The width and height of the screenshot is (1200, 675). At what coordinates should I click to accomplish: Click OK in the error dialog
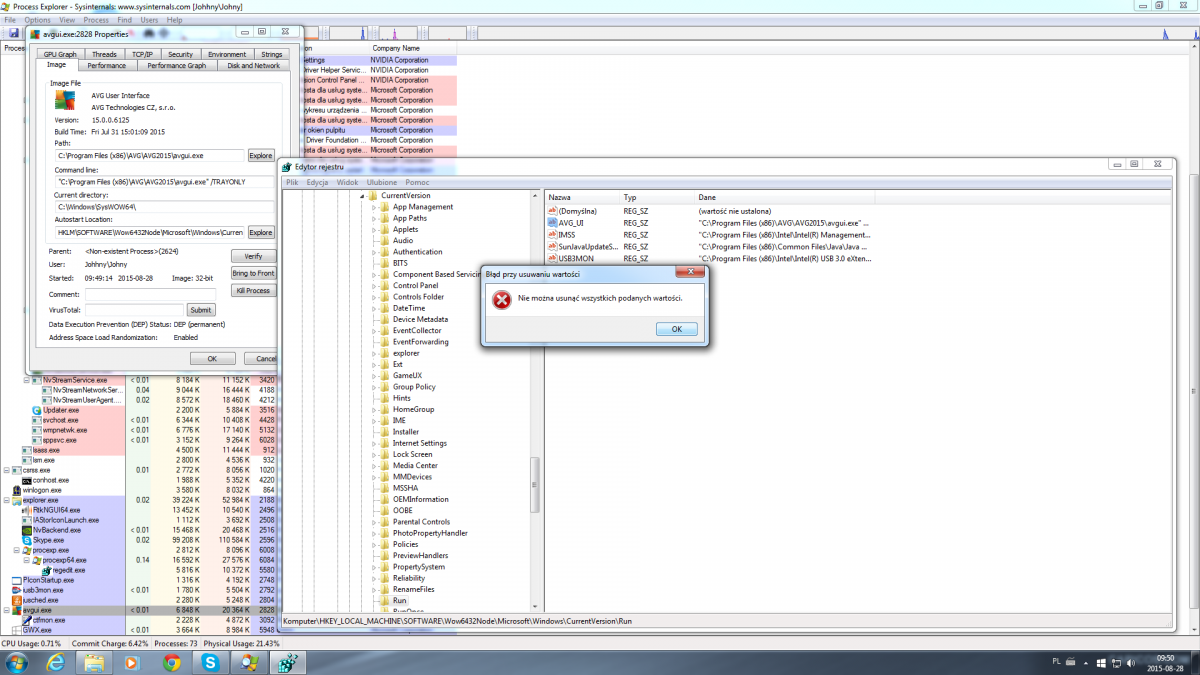point(677,329)
